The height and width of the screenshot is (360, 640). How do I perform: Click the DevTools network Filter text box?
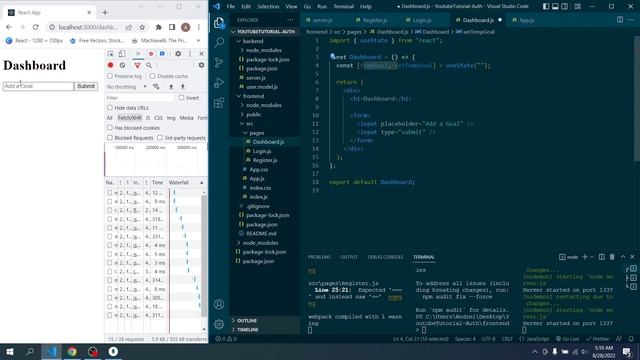pos(140,98)
